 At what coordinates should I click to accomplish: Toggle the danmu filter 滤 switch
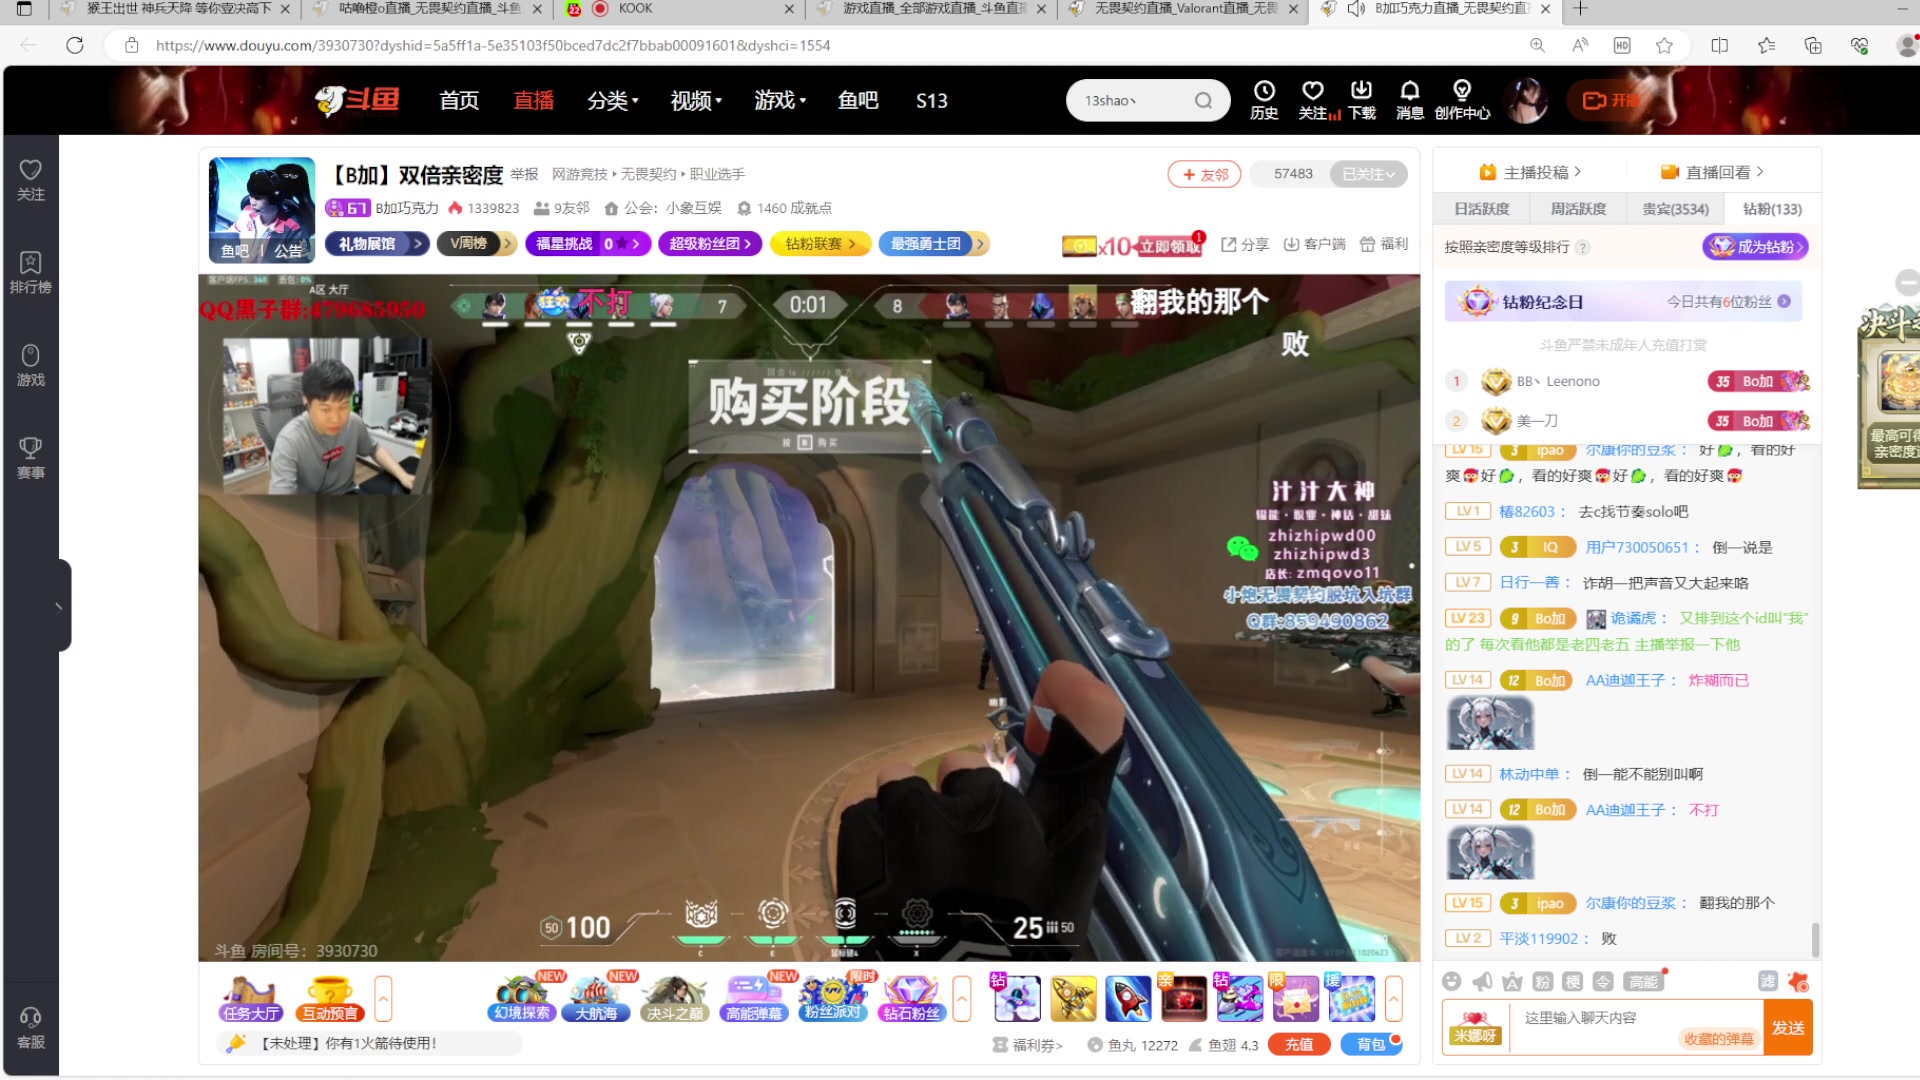click(x=1766, y=982)
